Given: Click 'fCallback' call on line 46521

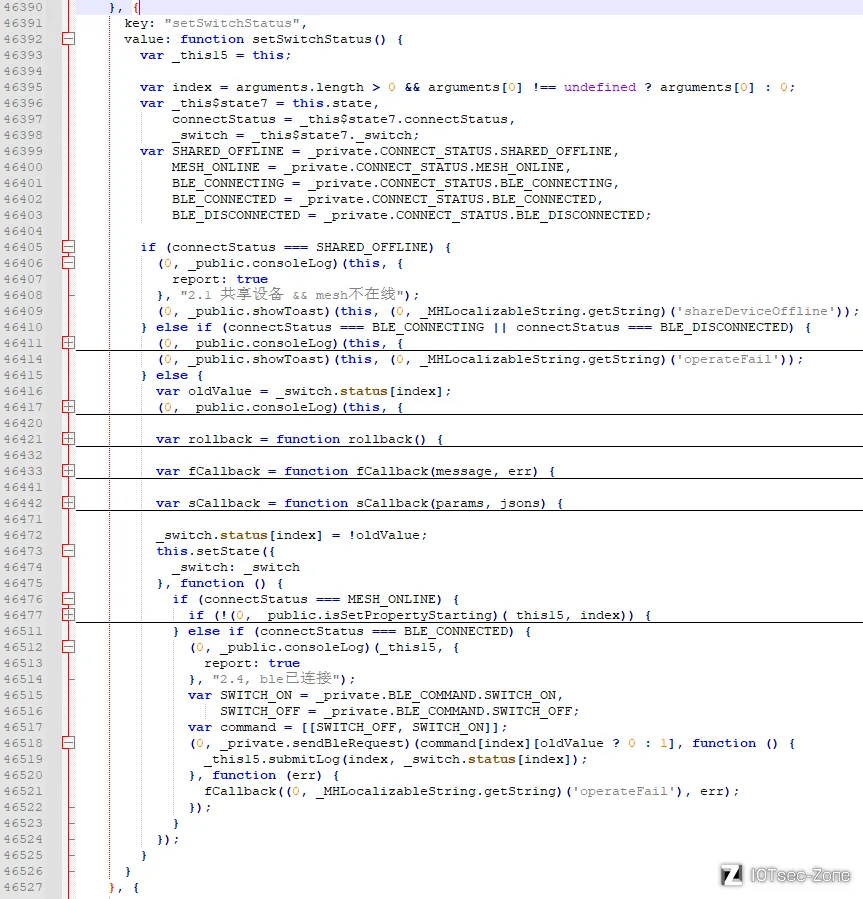Looking at the screenshot, I should click(x=240, y=791).
